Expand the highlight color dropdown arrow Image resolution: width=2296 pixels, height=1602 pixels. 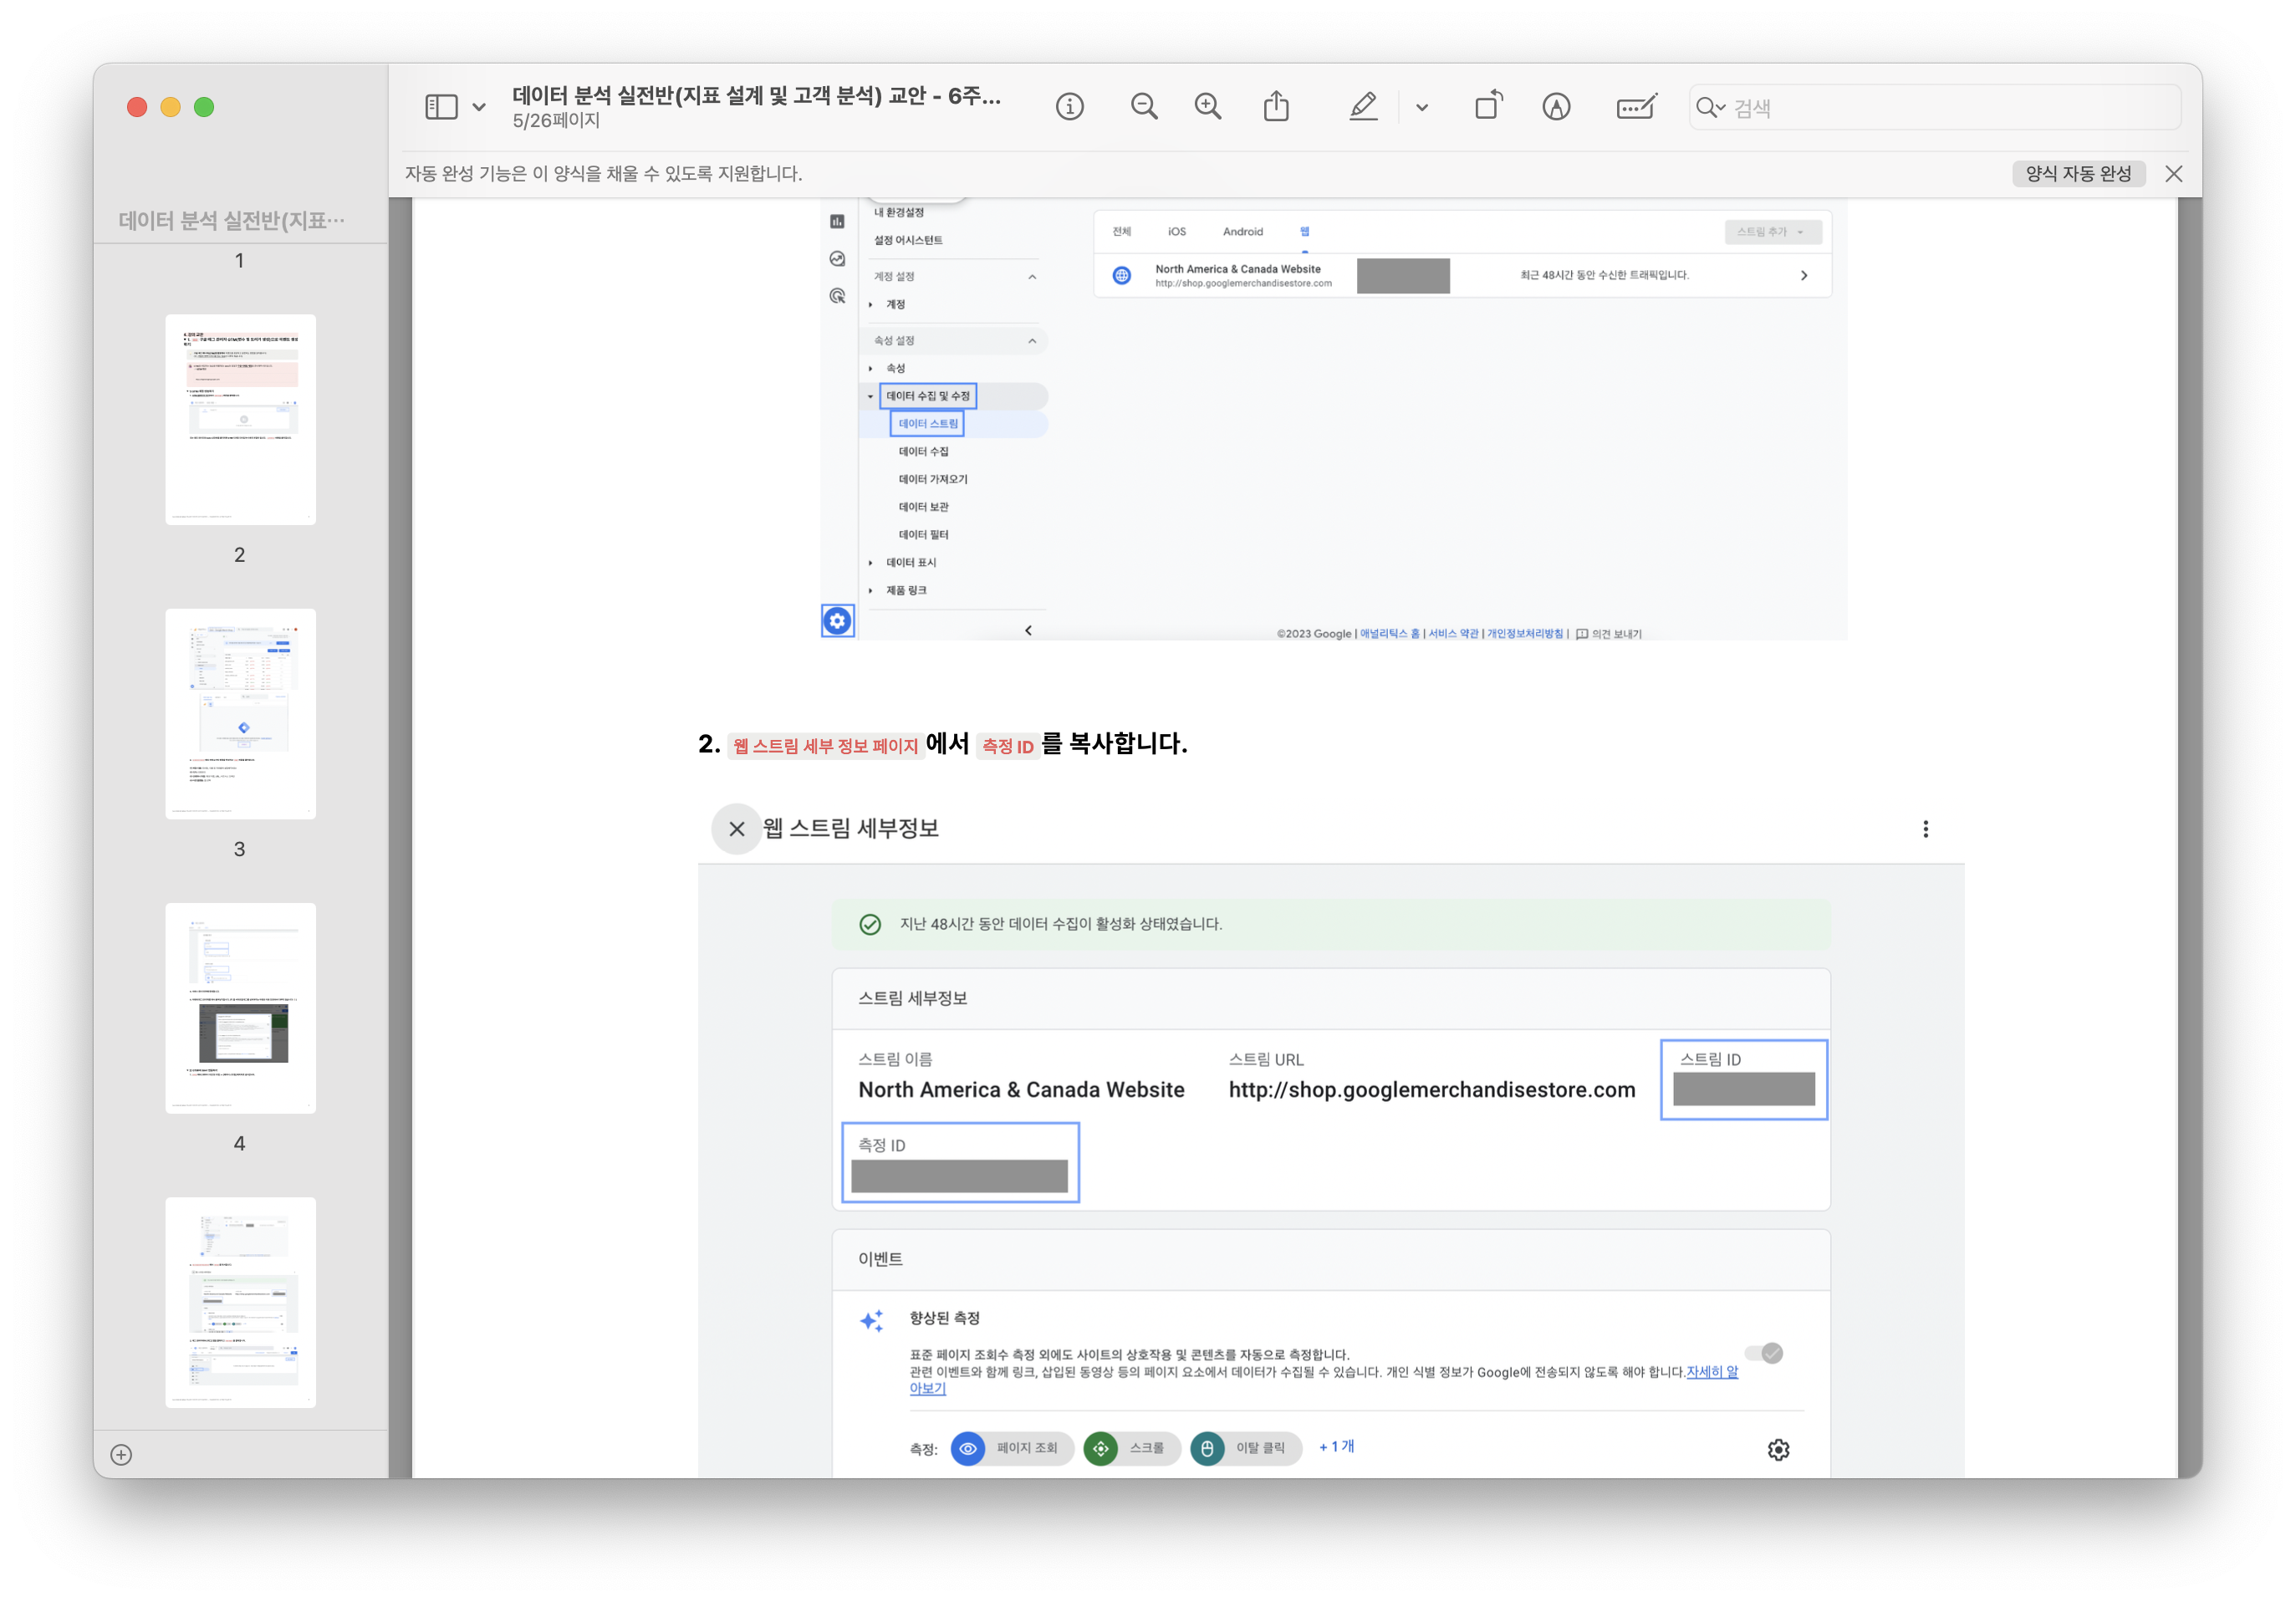click(1422, 107)
